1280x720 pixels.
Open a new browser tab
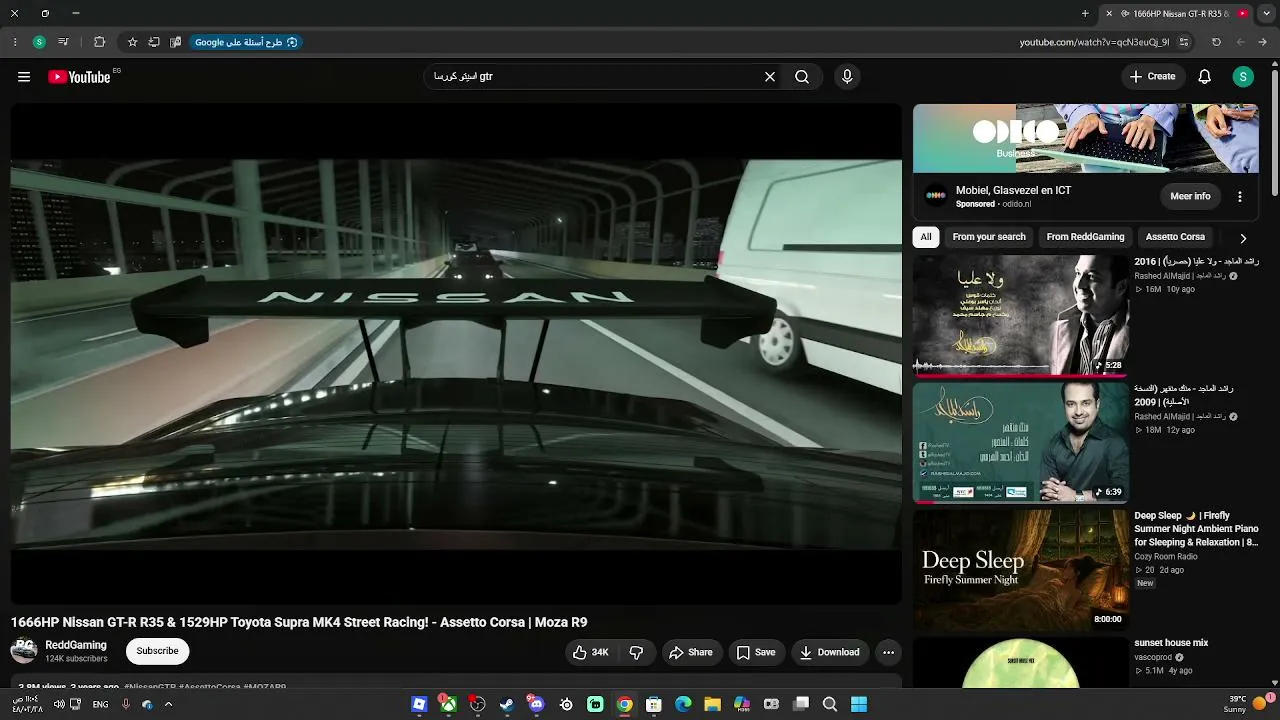coord(1085,14)
